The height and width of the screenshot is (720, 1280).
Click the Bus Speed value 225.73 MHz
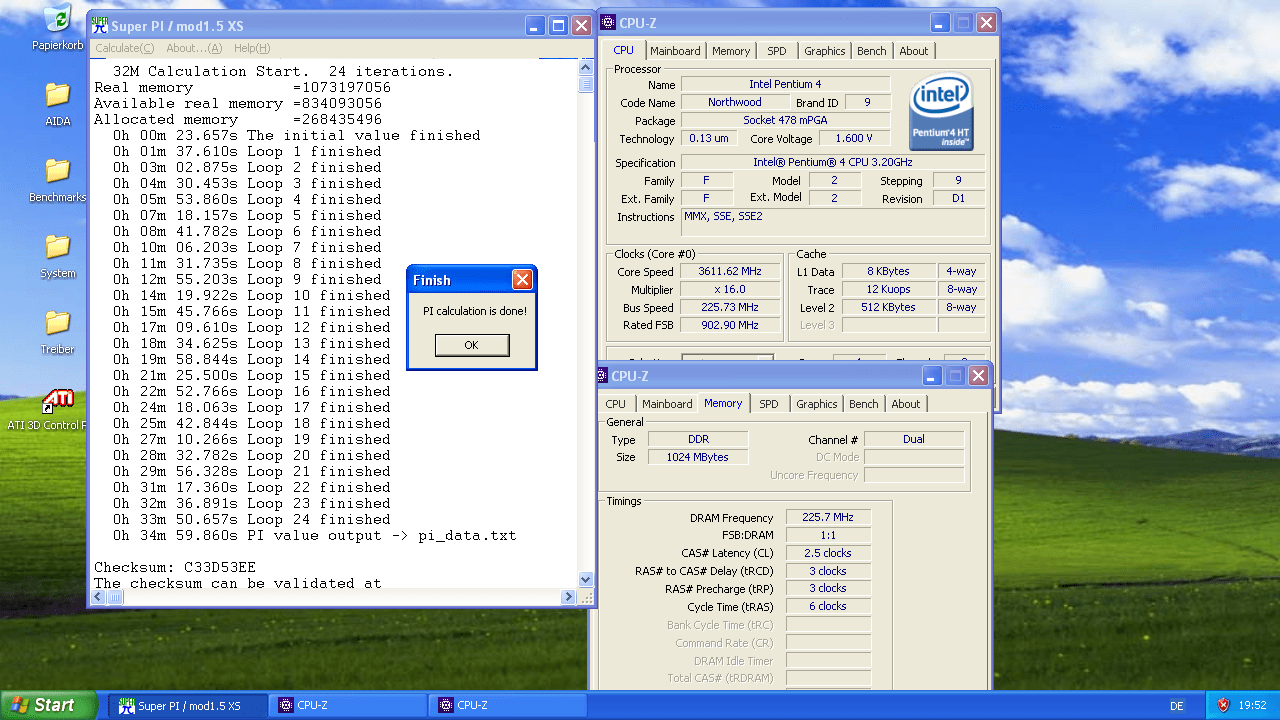click(x=729, y=308)
